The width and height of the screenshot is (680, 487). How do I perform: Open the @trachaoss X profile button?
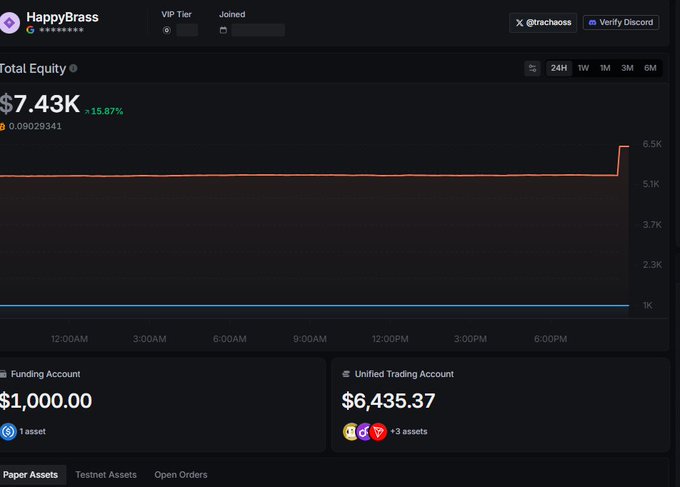(x=543, y=23)
